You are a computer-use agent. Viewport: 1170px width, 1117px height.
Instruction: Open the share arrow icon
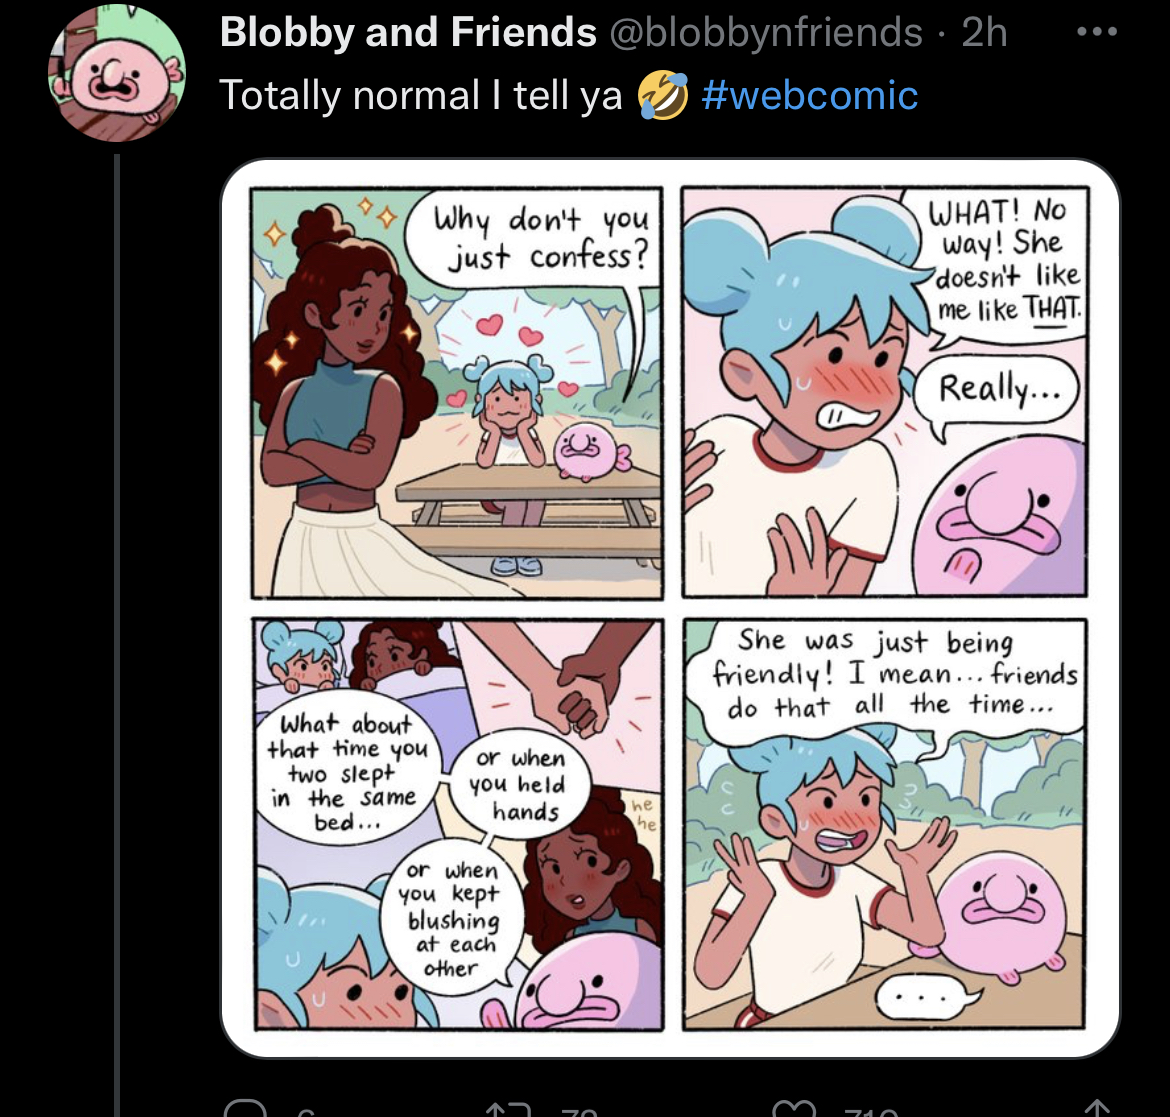(1097, 1109)
